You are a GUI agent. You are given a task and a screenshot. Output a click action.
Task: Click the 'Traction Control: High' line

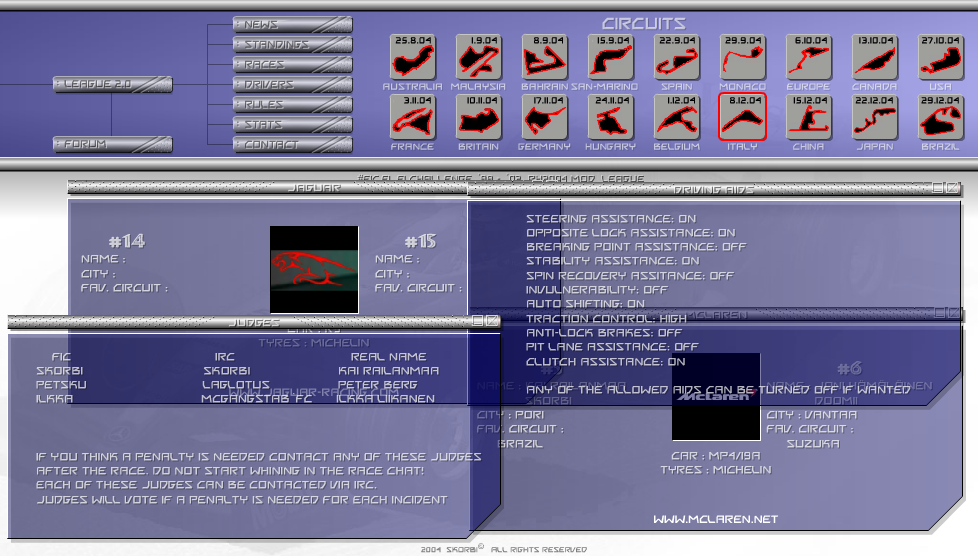[606, 318]
